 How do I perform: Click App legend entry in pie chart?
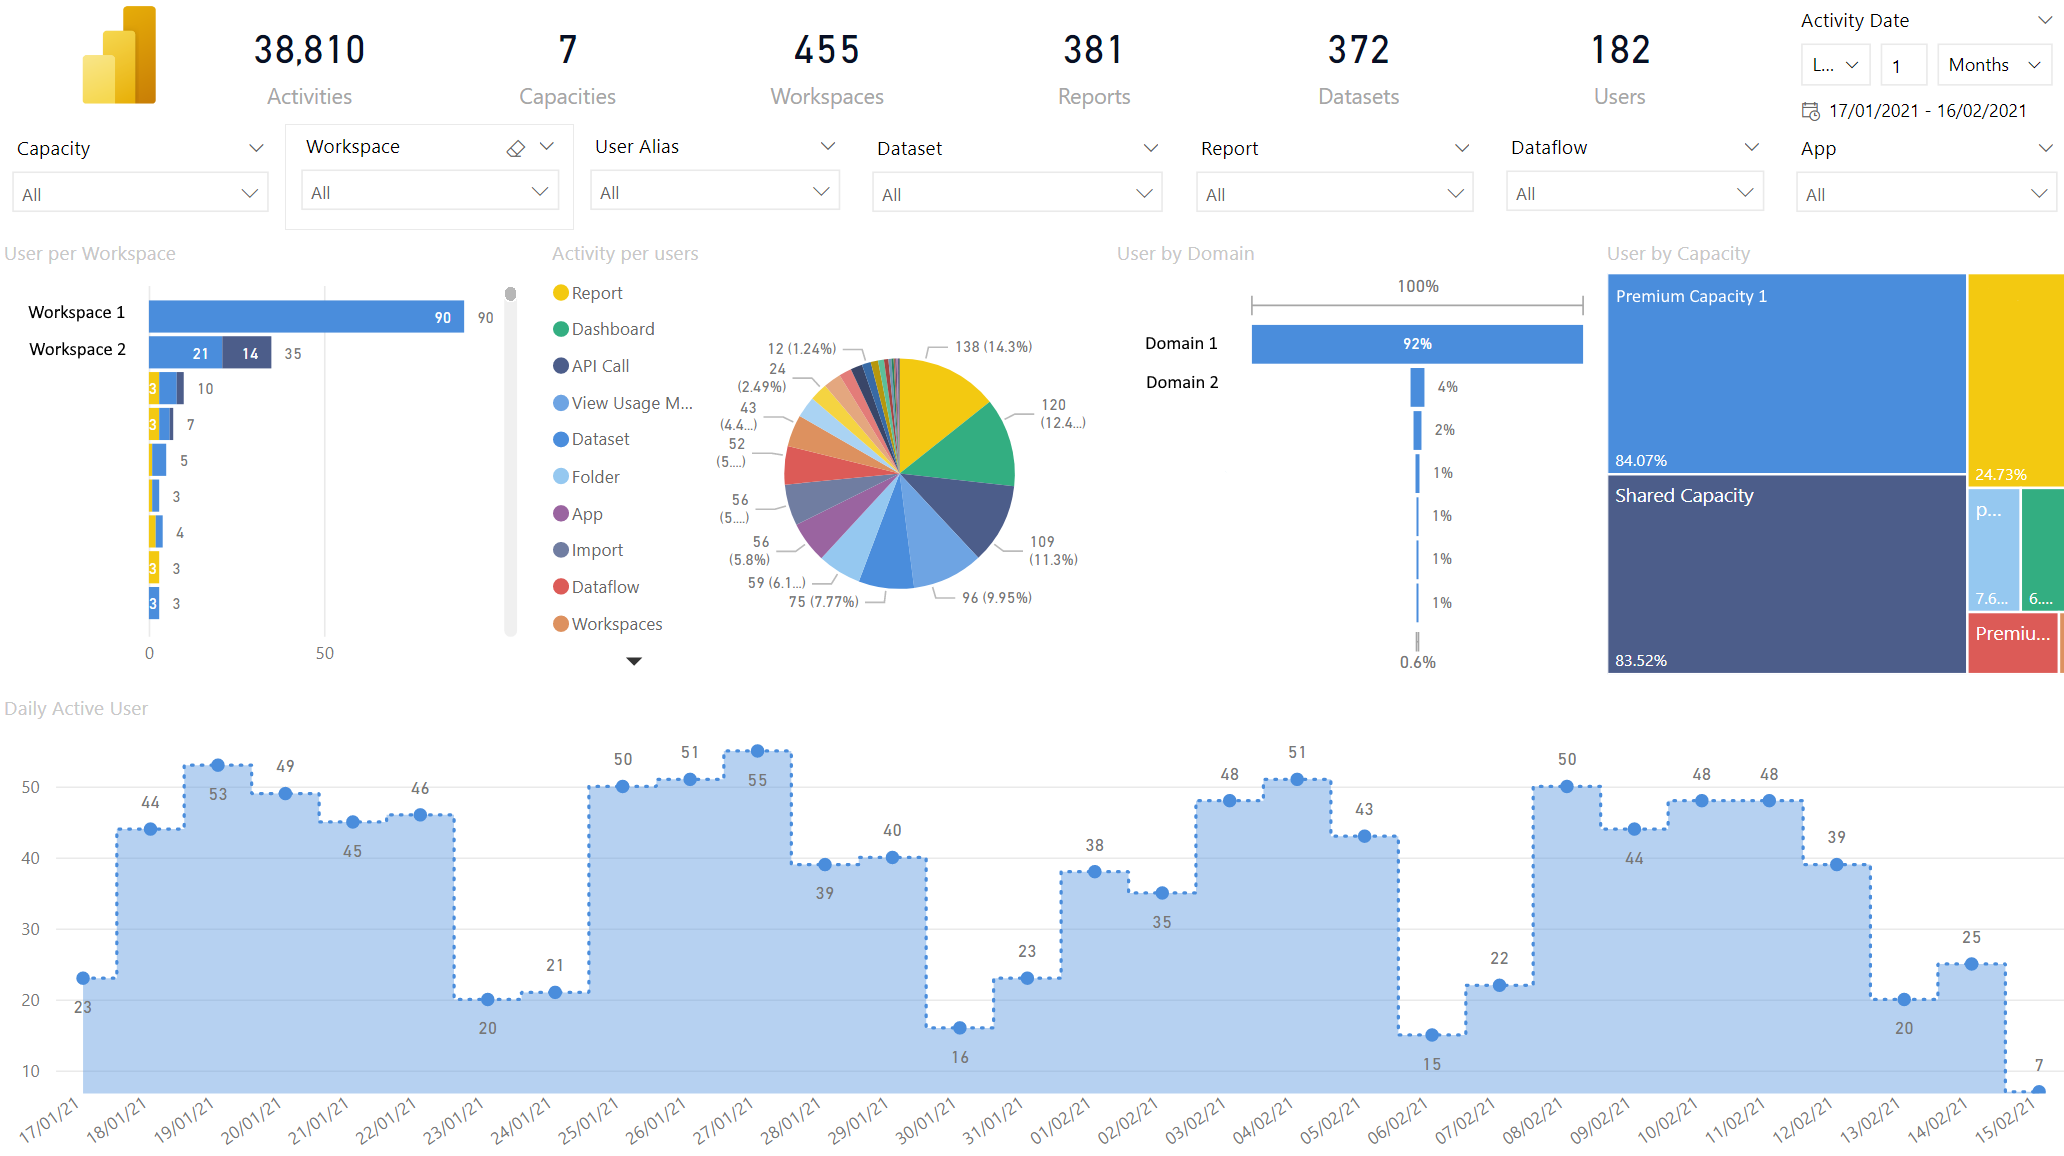577,514
